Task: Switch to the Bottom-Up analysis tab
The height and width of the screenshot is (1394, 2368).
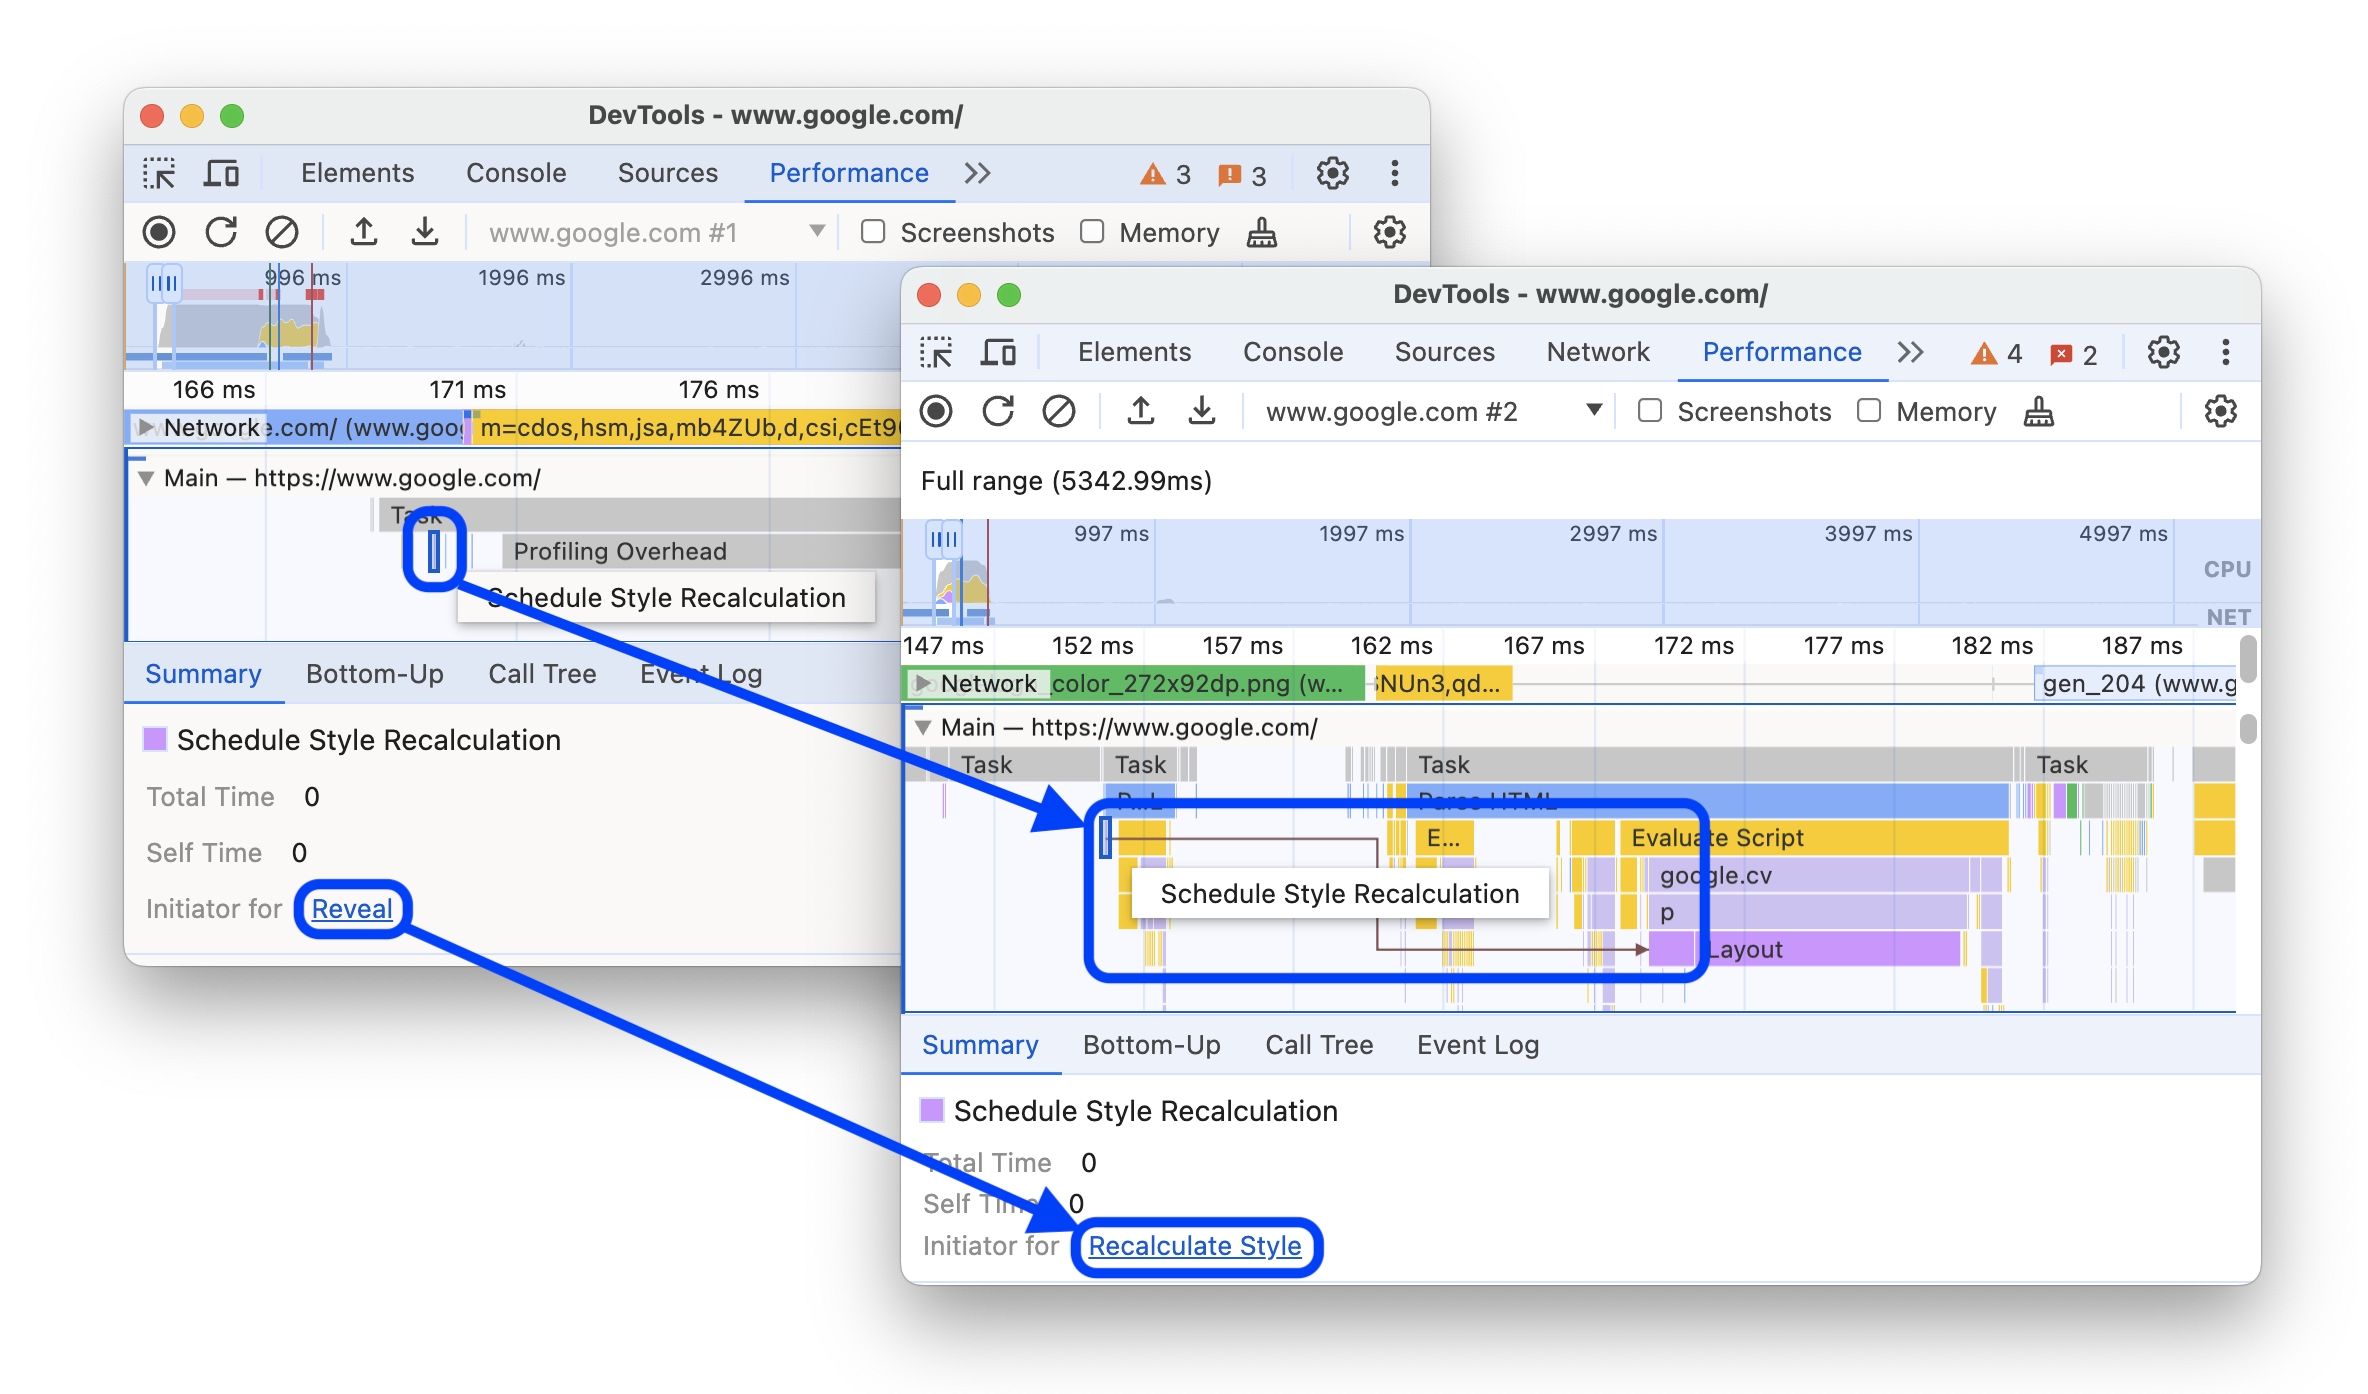Action: pyautogui.click(x=1150, y=1044)
